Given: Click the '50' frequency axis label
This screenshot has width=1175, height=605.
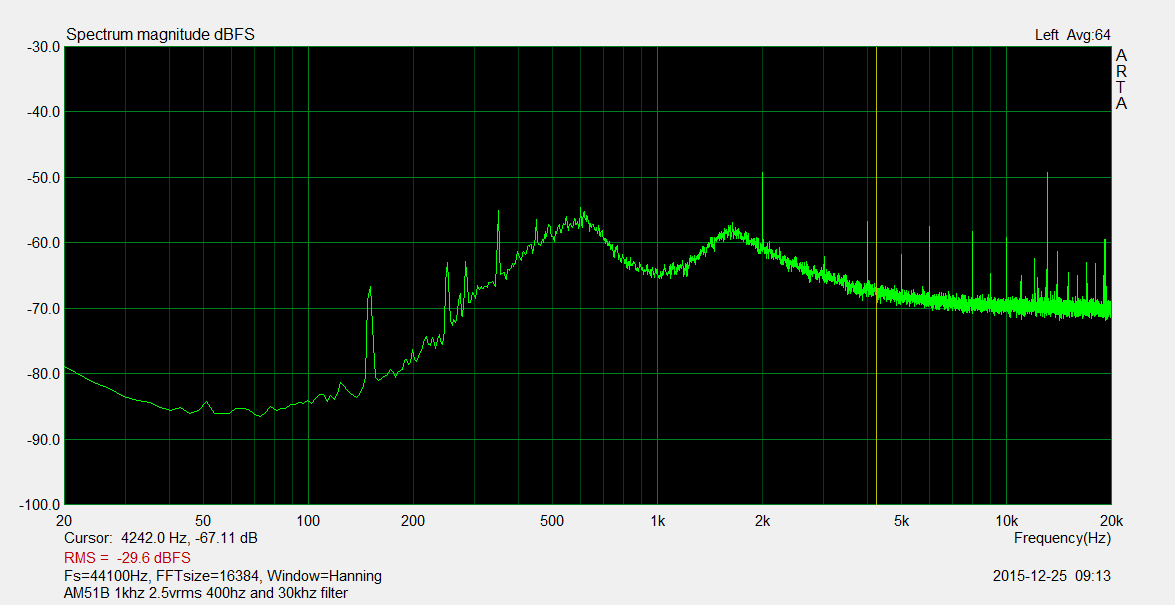Looking at the screenshot, I should (202, 521).
